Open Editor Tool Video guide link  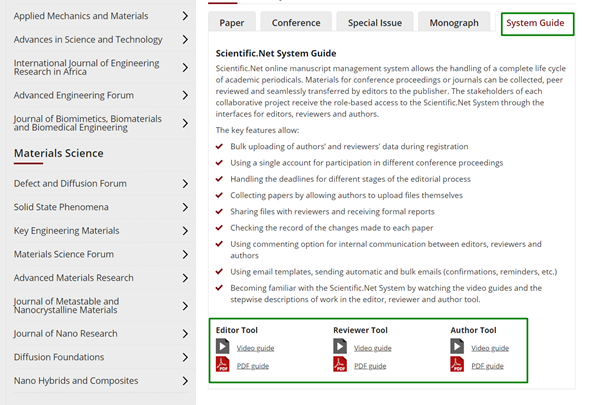pyautogui.click(x=255, y=348)
